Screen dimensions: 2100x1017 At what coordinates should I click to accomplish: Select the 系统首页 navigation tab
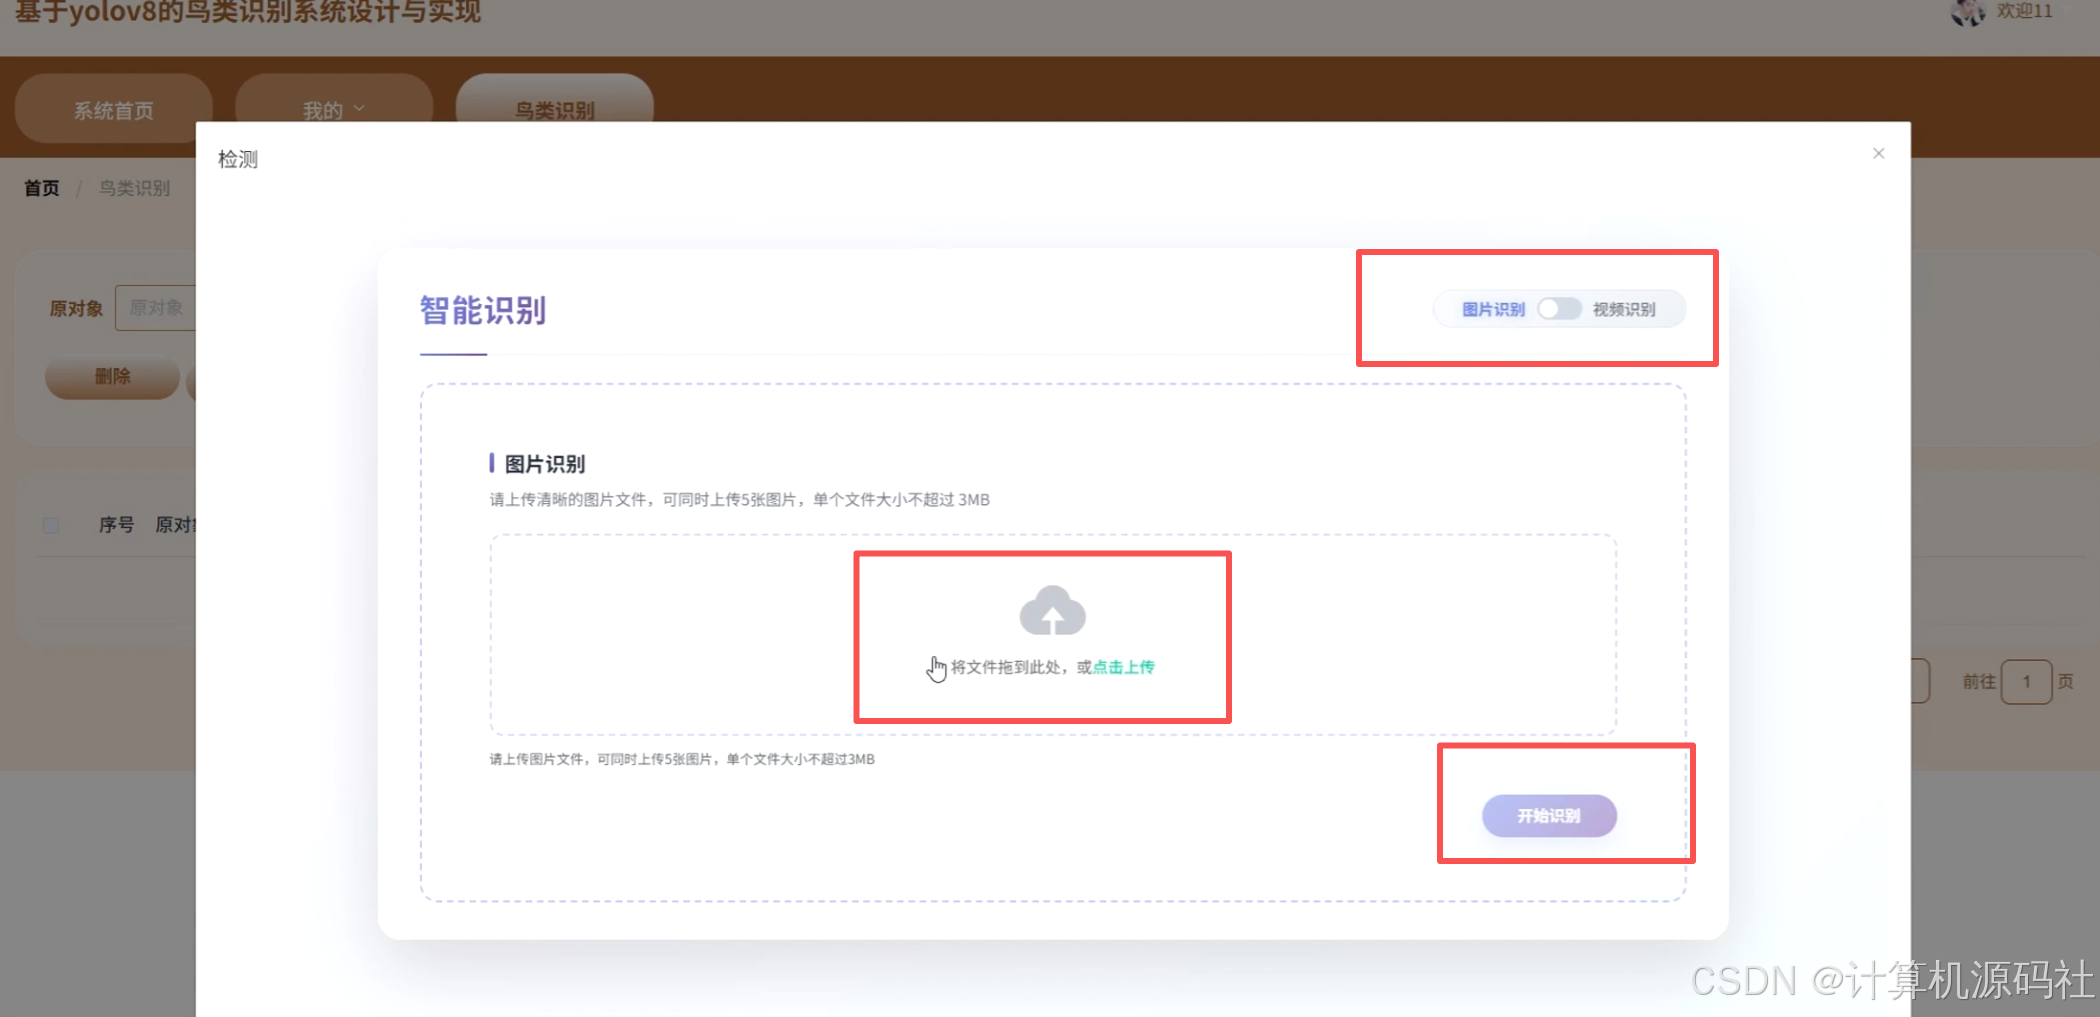(113, 110)
